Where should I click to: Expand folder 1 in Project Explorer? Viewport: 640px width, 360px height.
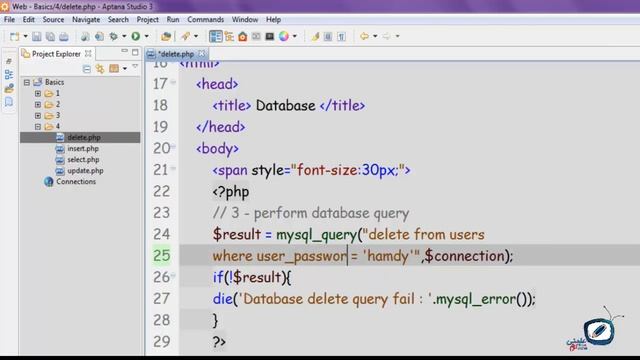coord(38,93)
